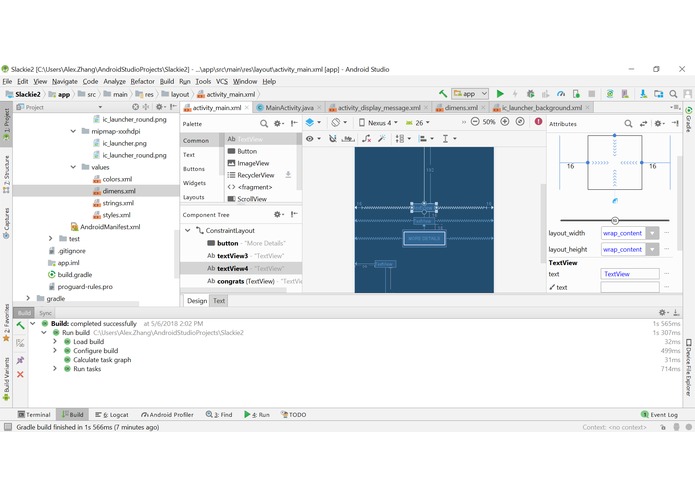695x494 pixels.
Task: Collapse ConstraintLayout in Component Tree
Action: pyautogui.click(x=187, y=230)
